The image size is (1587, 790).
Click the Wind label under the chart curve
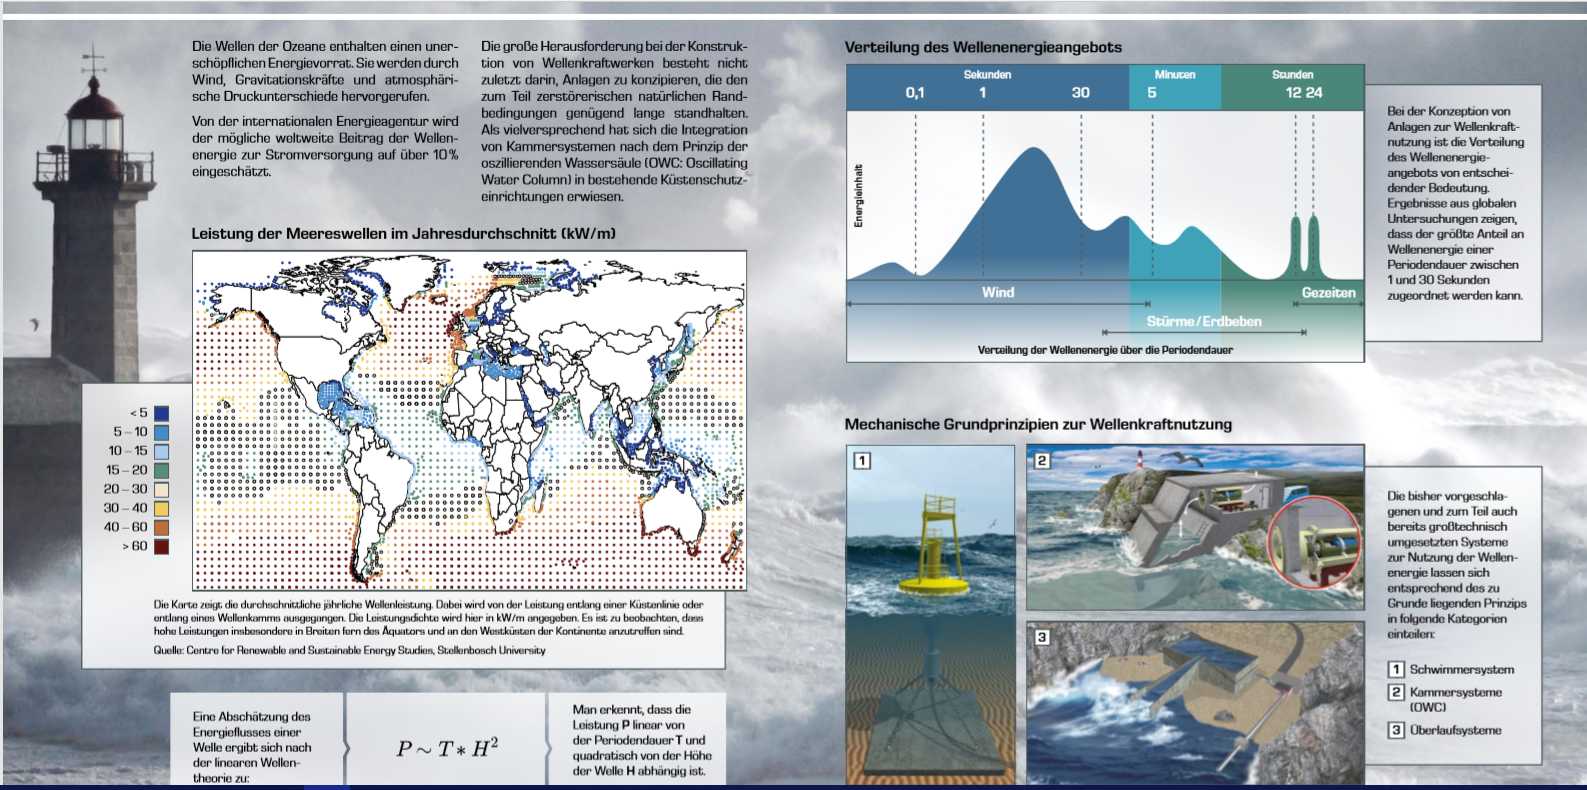997,293
